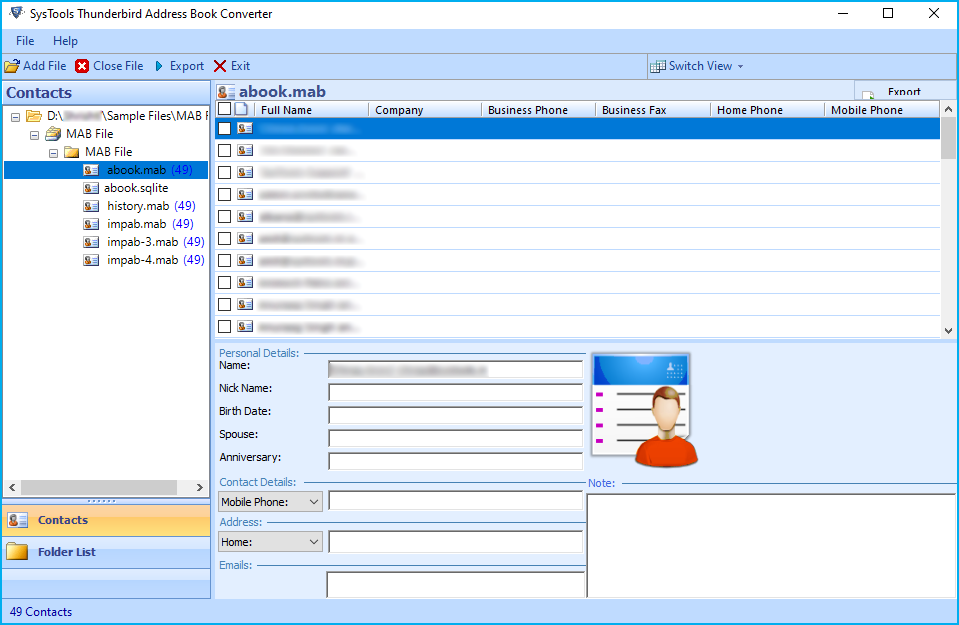Check the third contact row checkbox
Image resolution: width=959 pixels, height=625 pixels.
224,172
